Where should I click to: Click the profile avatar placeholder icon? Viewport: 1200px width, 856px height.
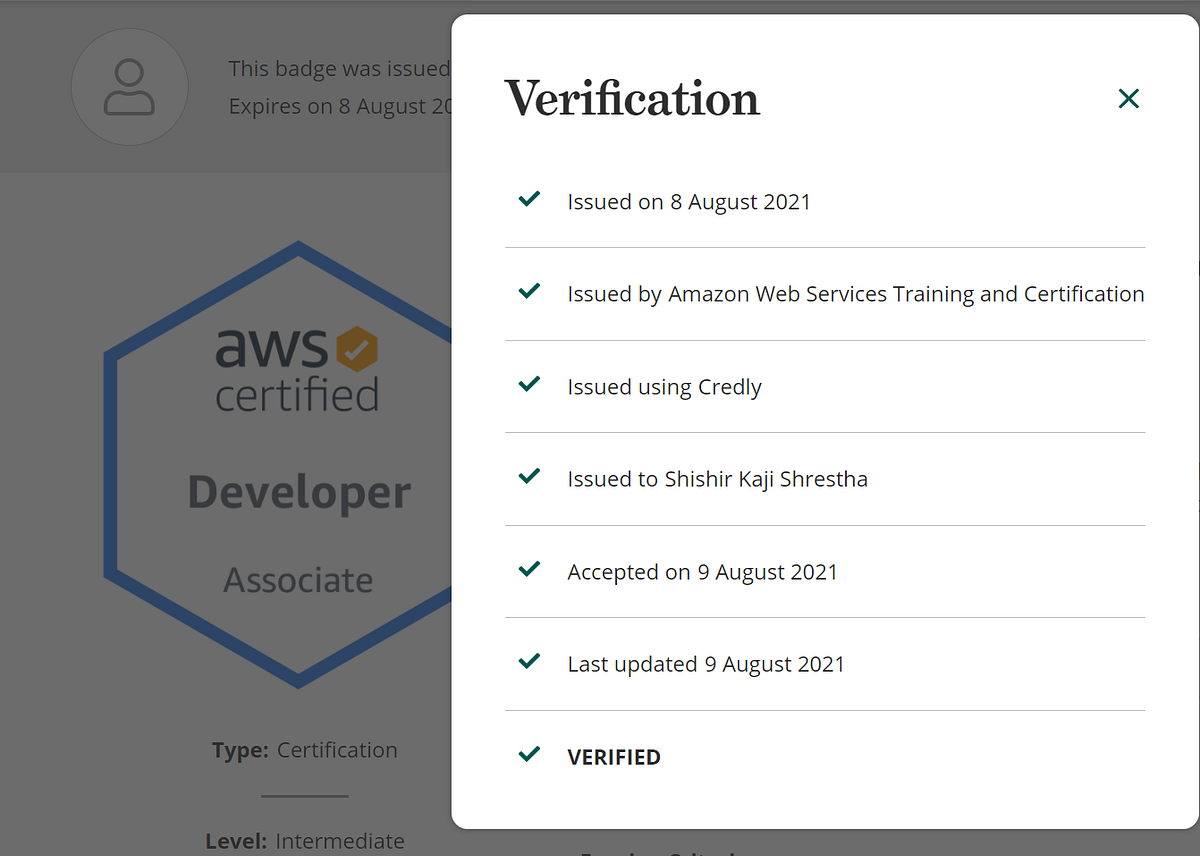click(x=129, y=87)
